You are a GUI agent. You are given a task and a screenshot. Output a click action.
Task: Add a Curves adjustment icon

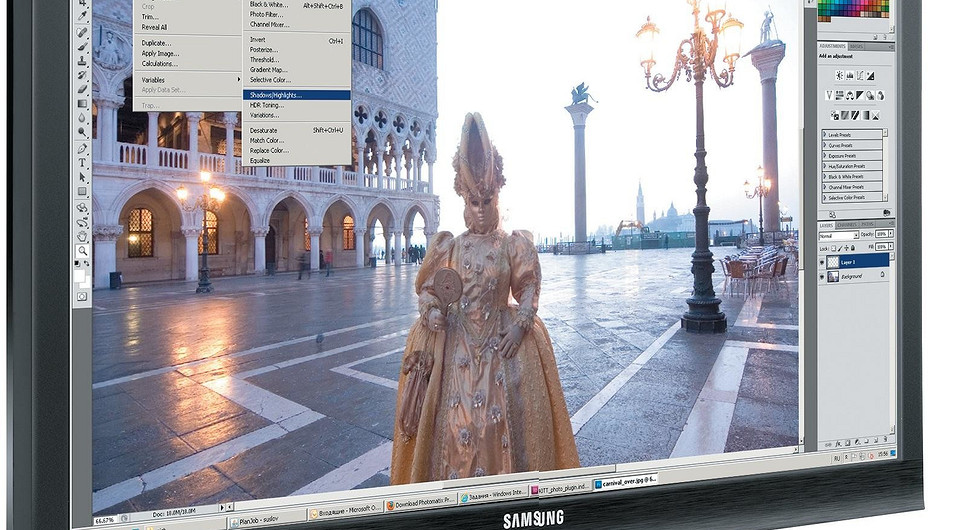click(860, 76)
